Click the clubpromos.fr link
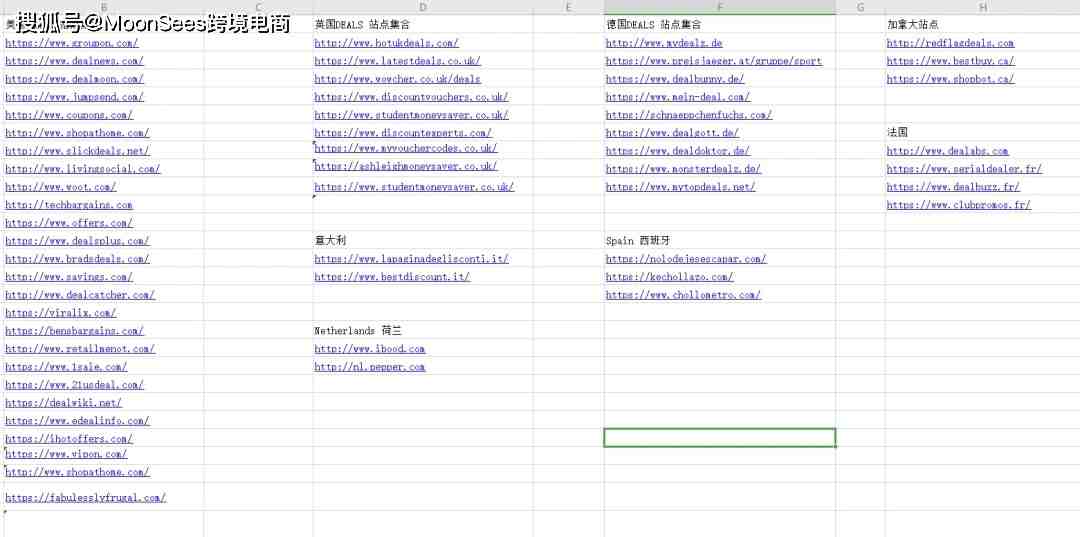The width and height of the screenshot is (1080, 537). [959, 205]
